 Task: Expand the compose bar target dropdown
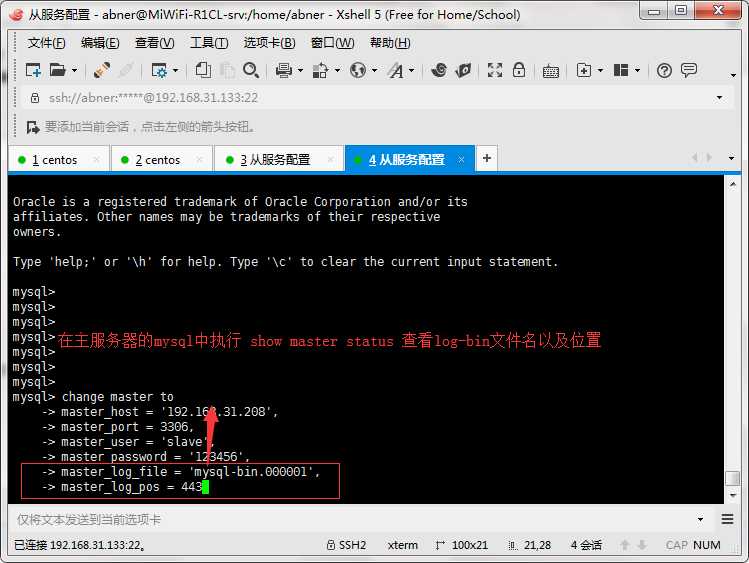point(700,520)
